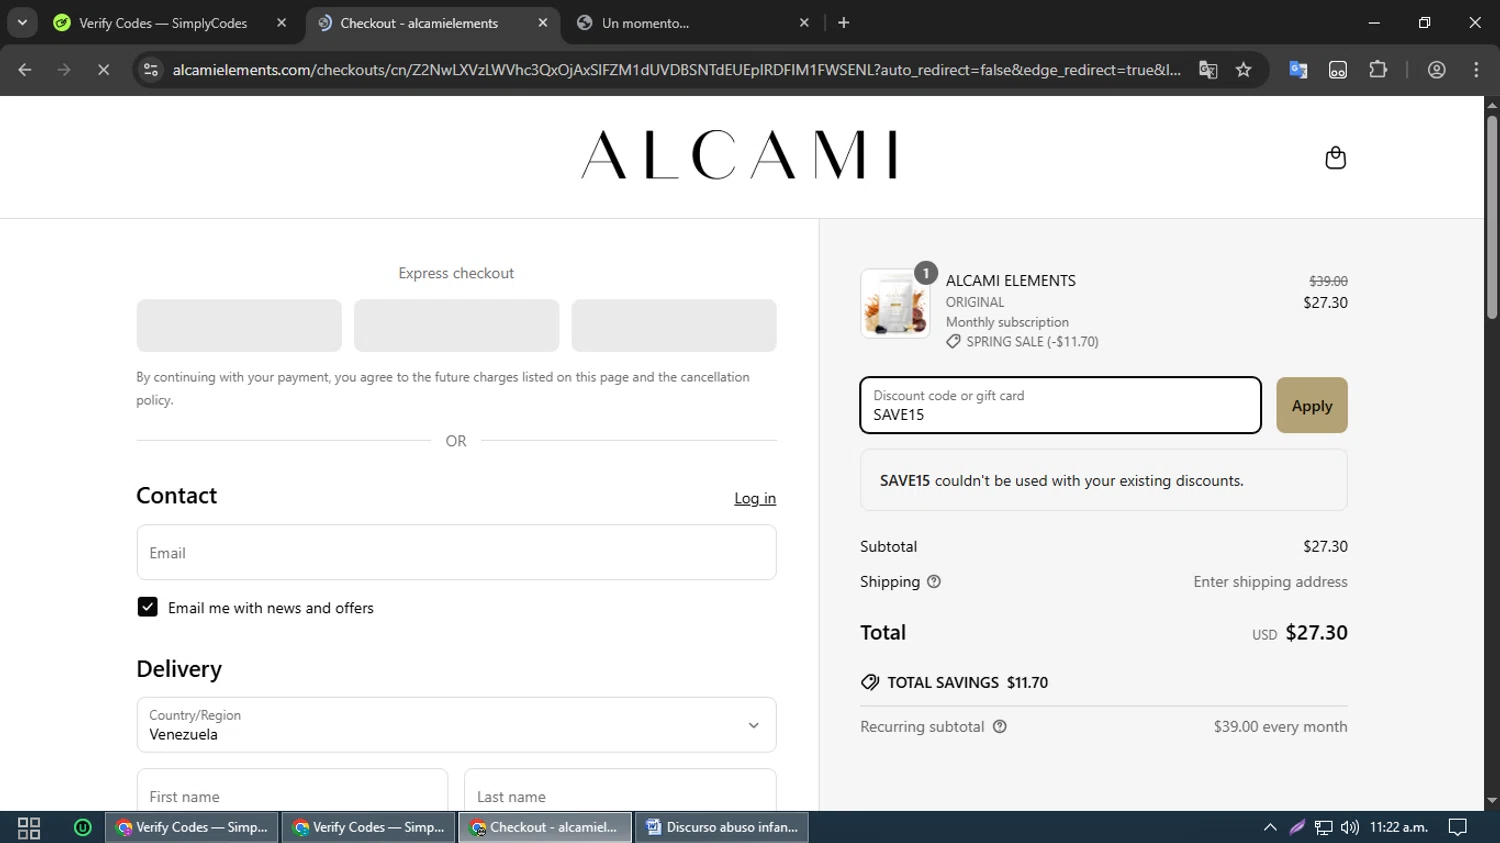
Task: Click the taskbar clock 11:22 a.m.
Action: [x=1398, y=827]
